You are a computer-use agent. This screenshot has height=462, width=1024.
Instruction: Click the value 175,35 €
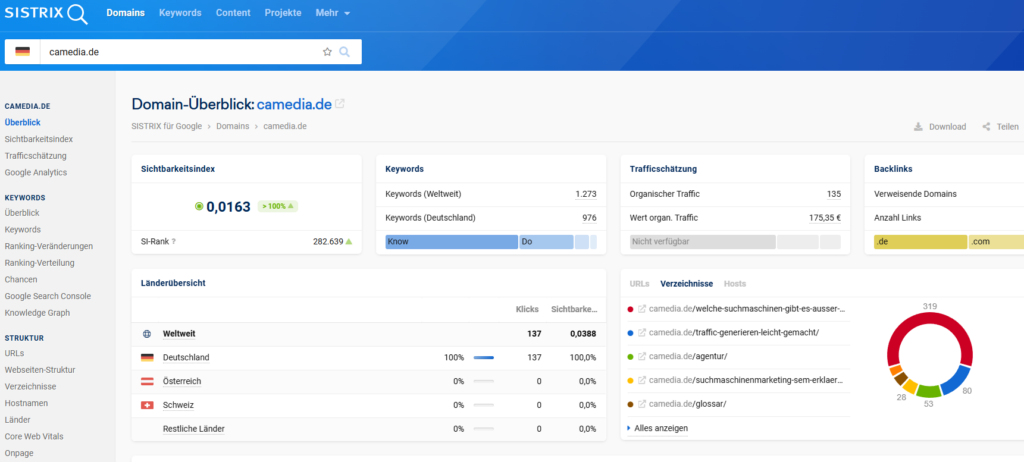tap(825, 218)
